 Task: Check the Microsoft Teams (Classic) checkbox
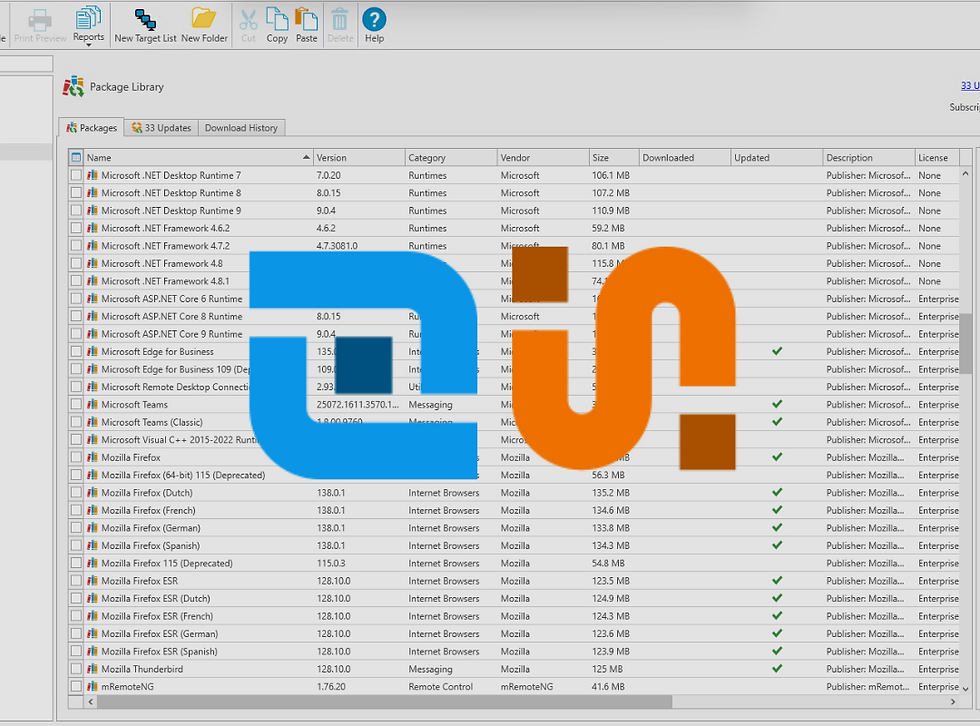click(76, 422)
